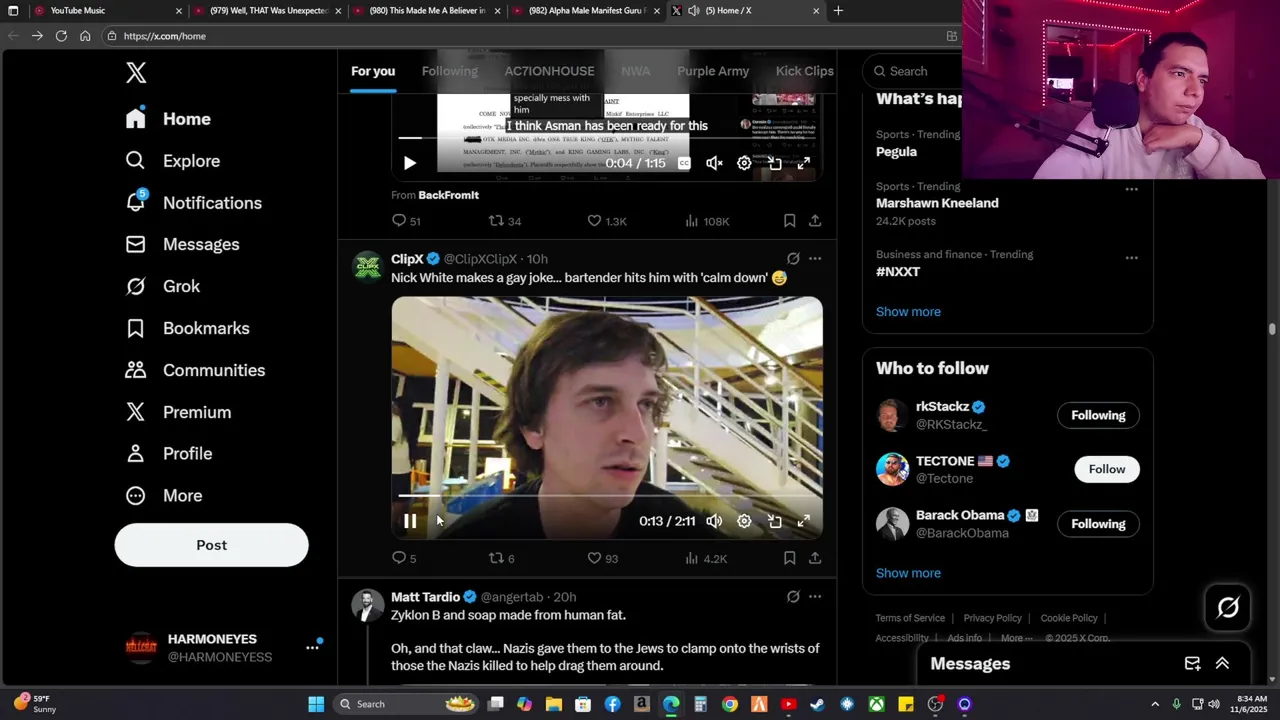Toggle picture-in-picture on BackFromIt video
Viewport: 1280px width, 720px height.
coord(774,163)
